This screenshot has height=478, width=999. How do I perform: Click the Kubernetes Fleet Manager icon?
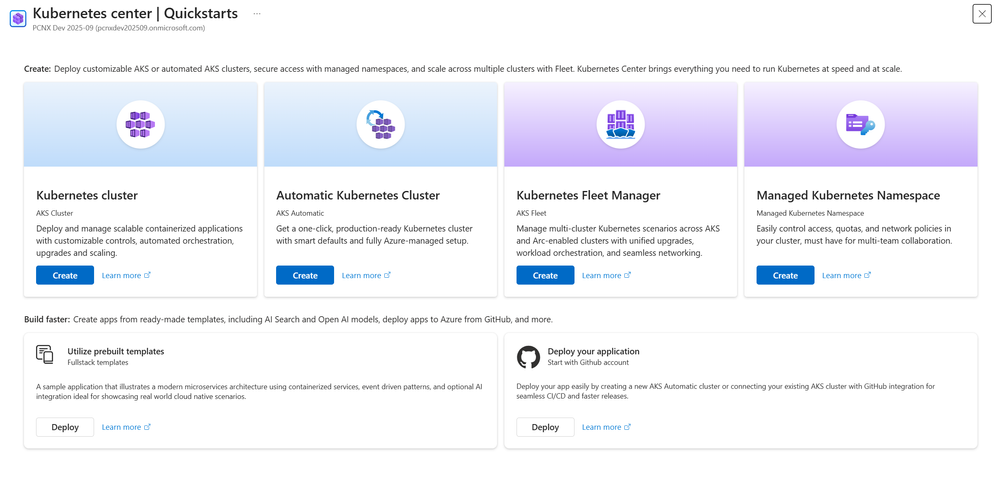[620, 125]
